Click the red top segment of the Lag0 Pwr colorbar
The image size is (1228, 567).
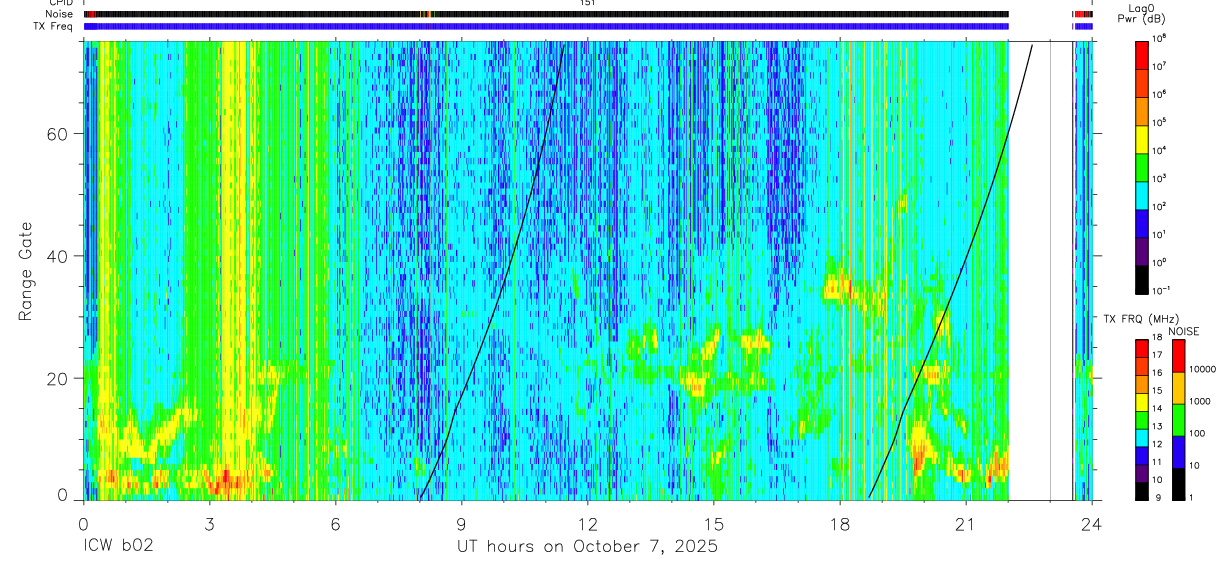1141,54
